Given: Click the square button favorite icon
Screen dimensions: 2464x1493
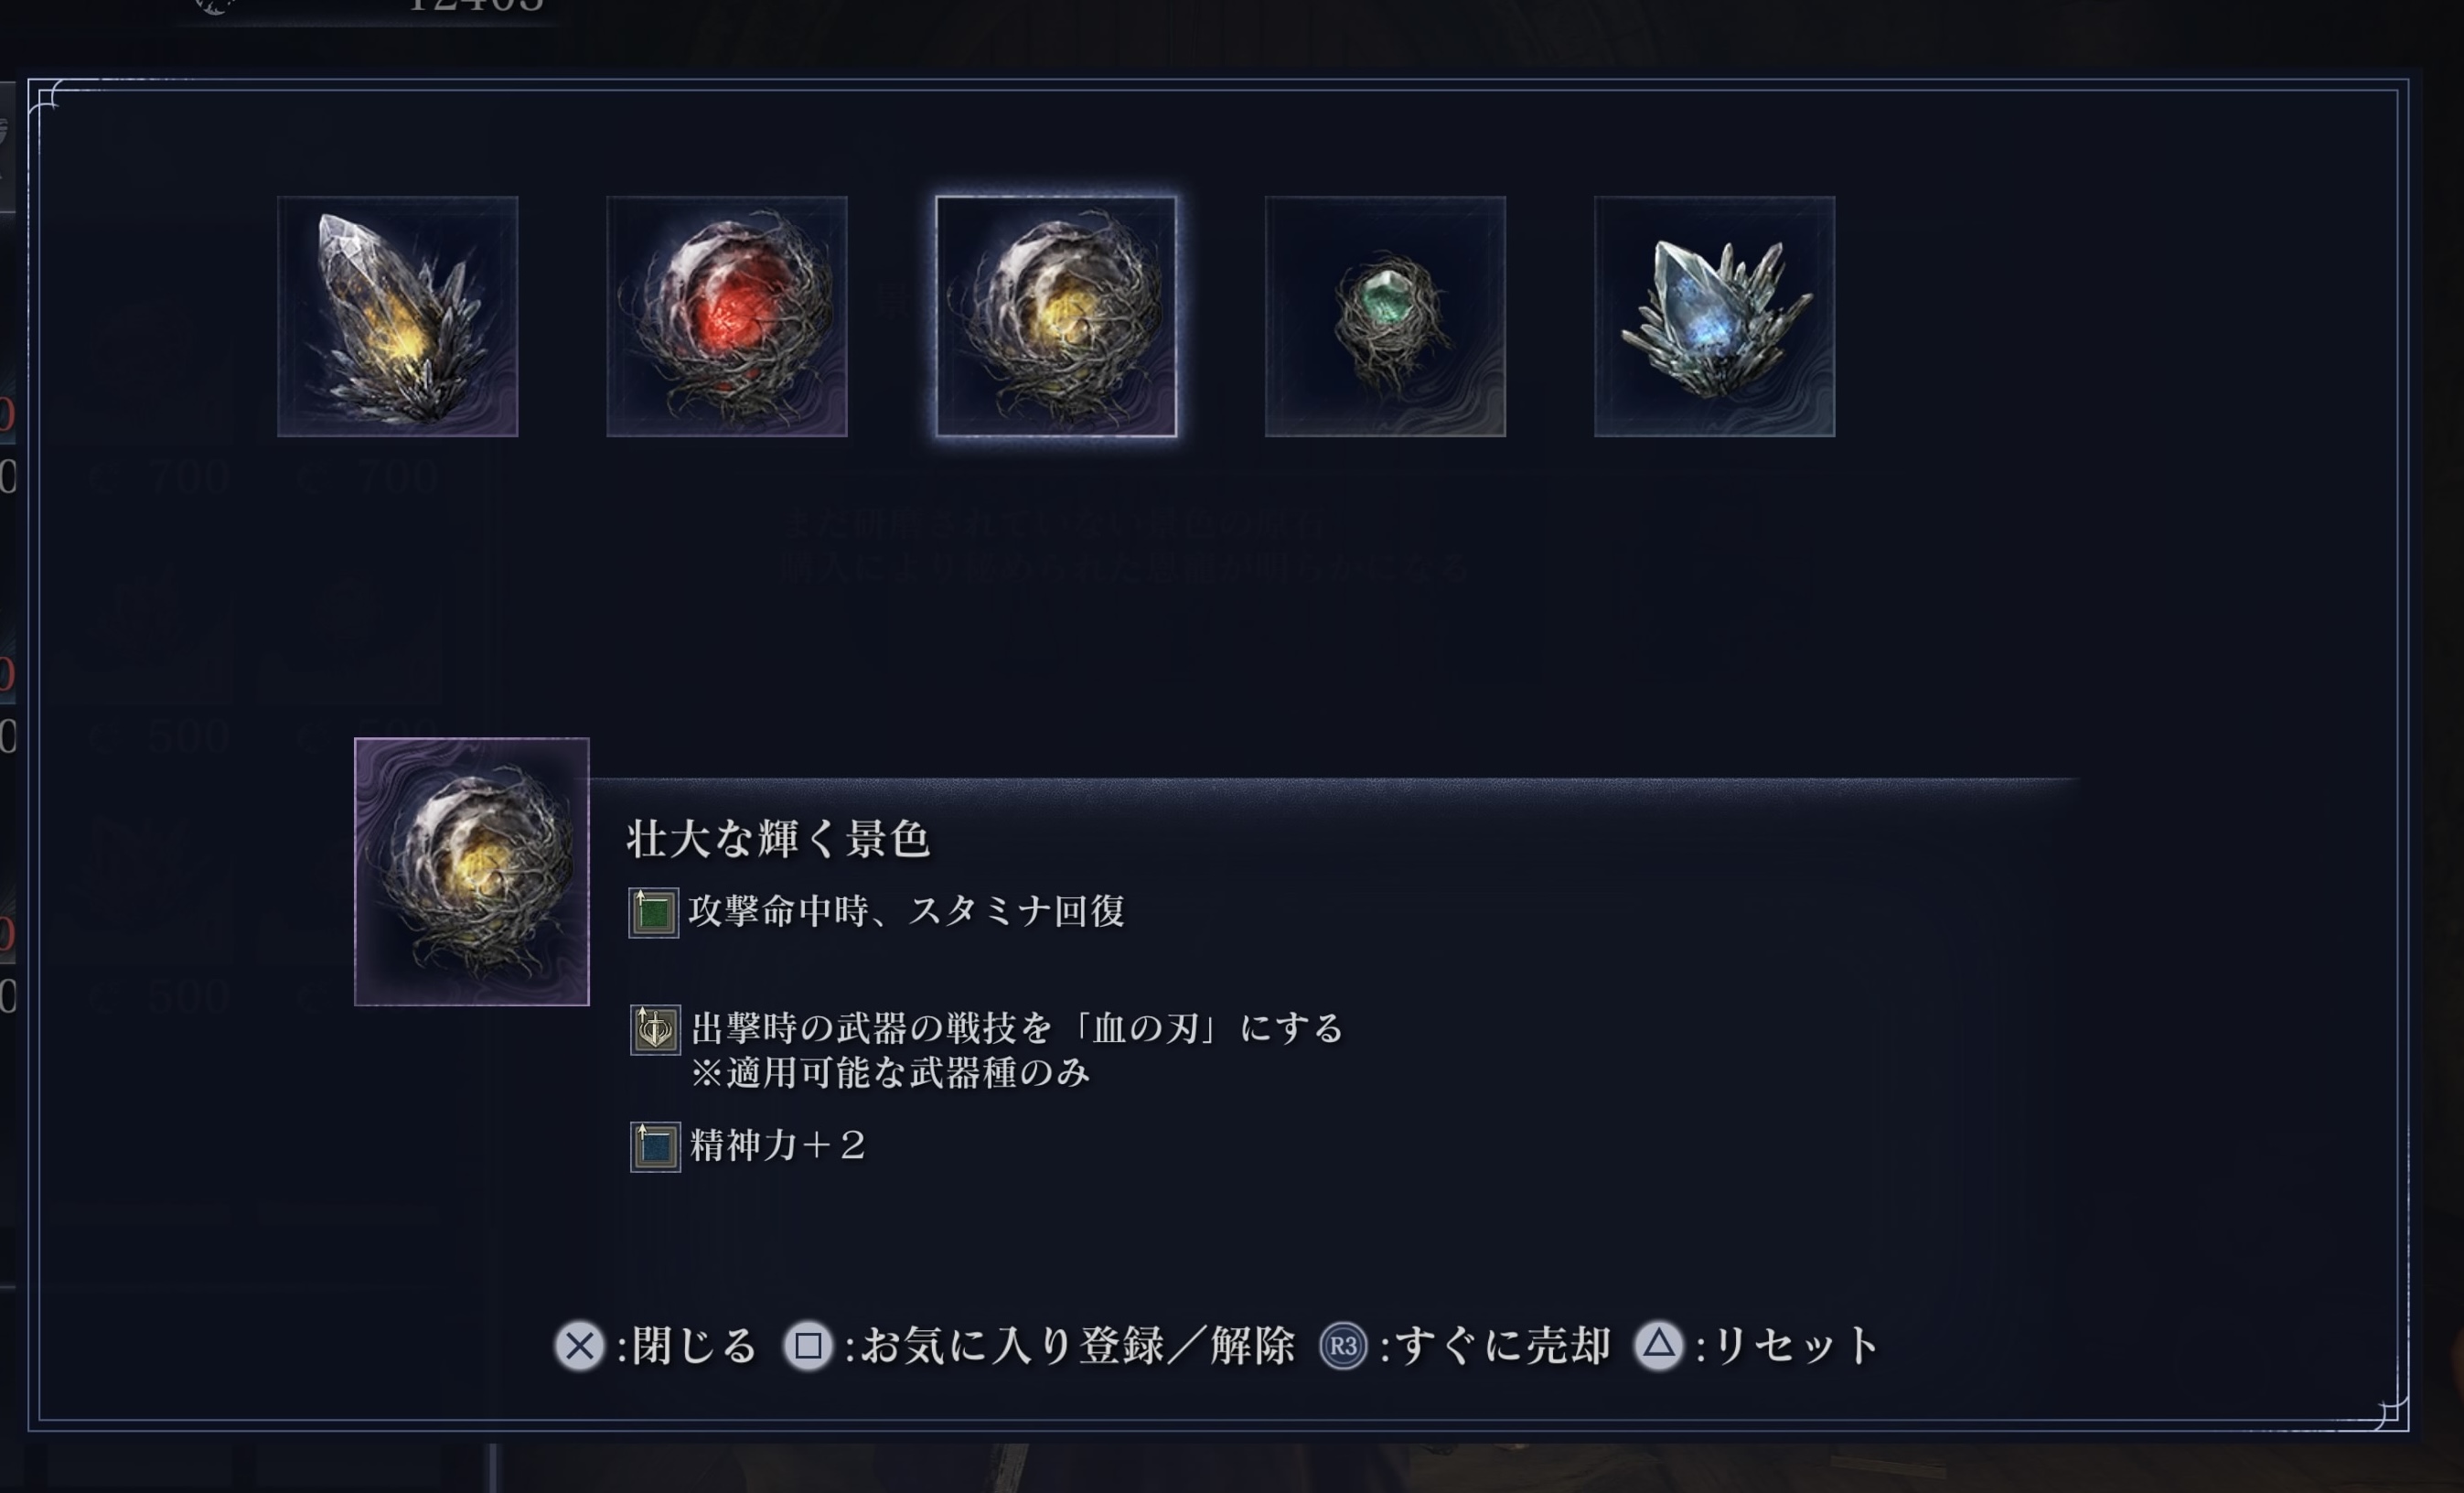Looking at the screenshot, I should pos(808,1346).
